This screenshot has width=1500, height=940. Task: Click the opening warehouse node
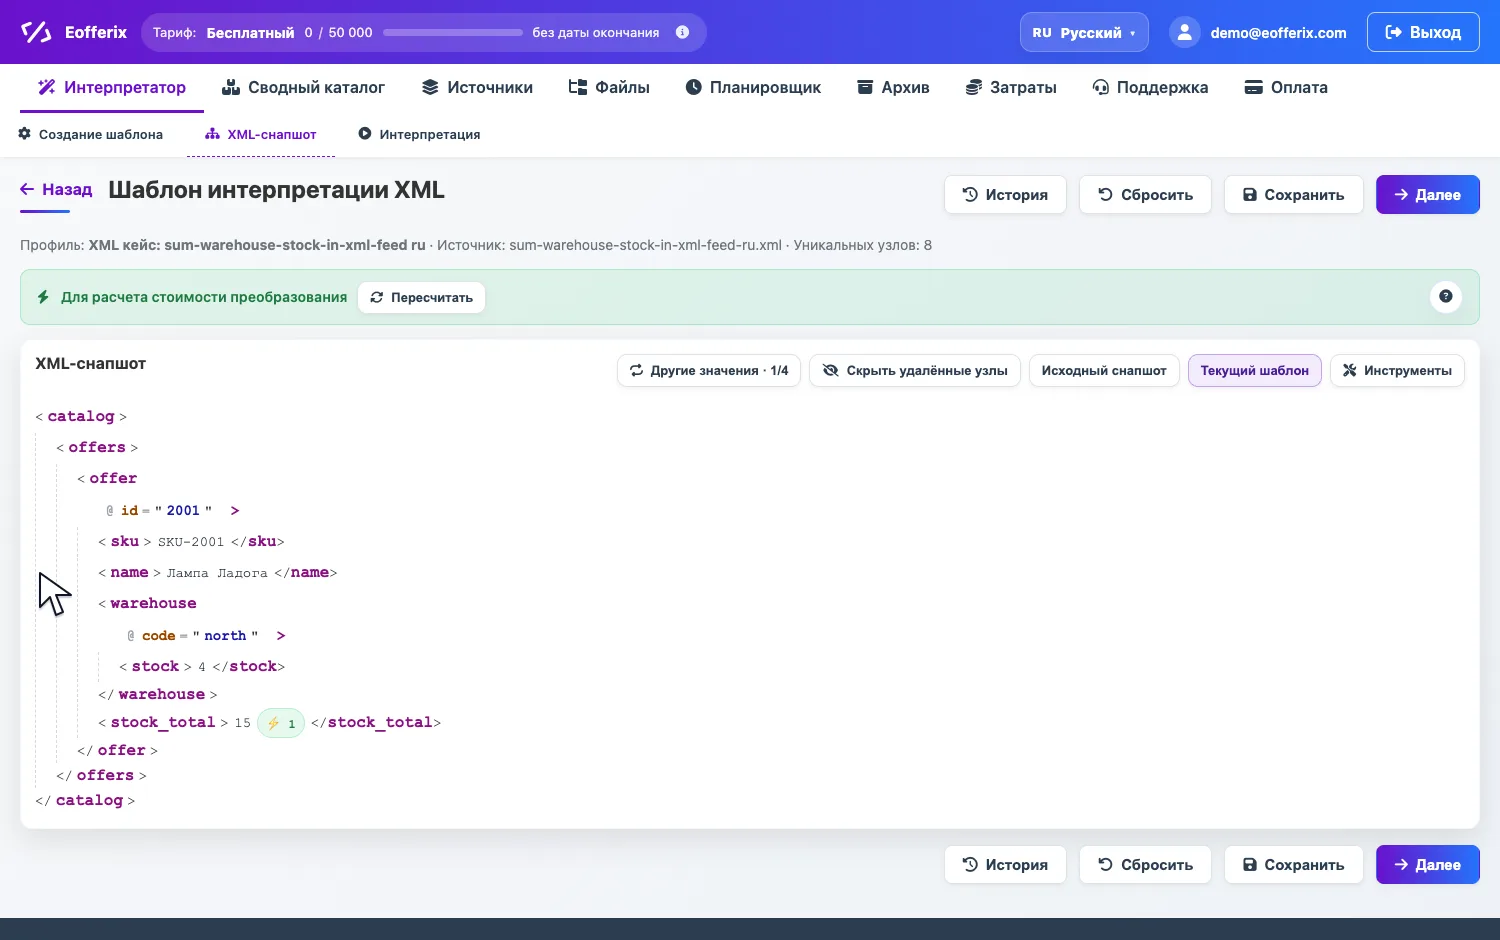148,603
